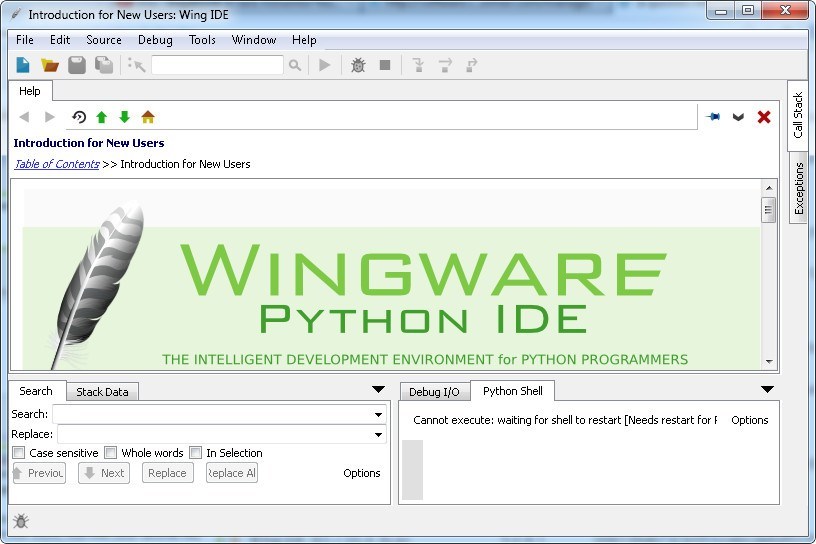Save the file with the disk icon
This screenshot has width=816, height=544.
(77, 65)
